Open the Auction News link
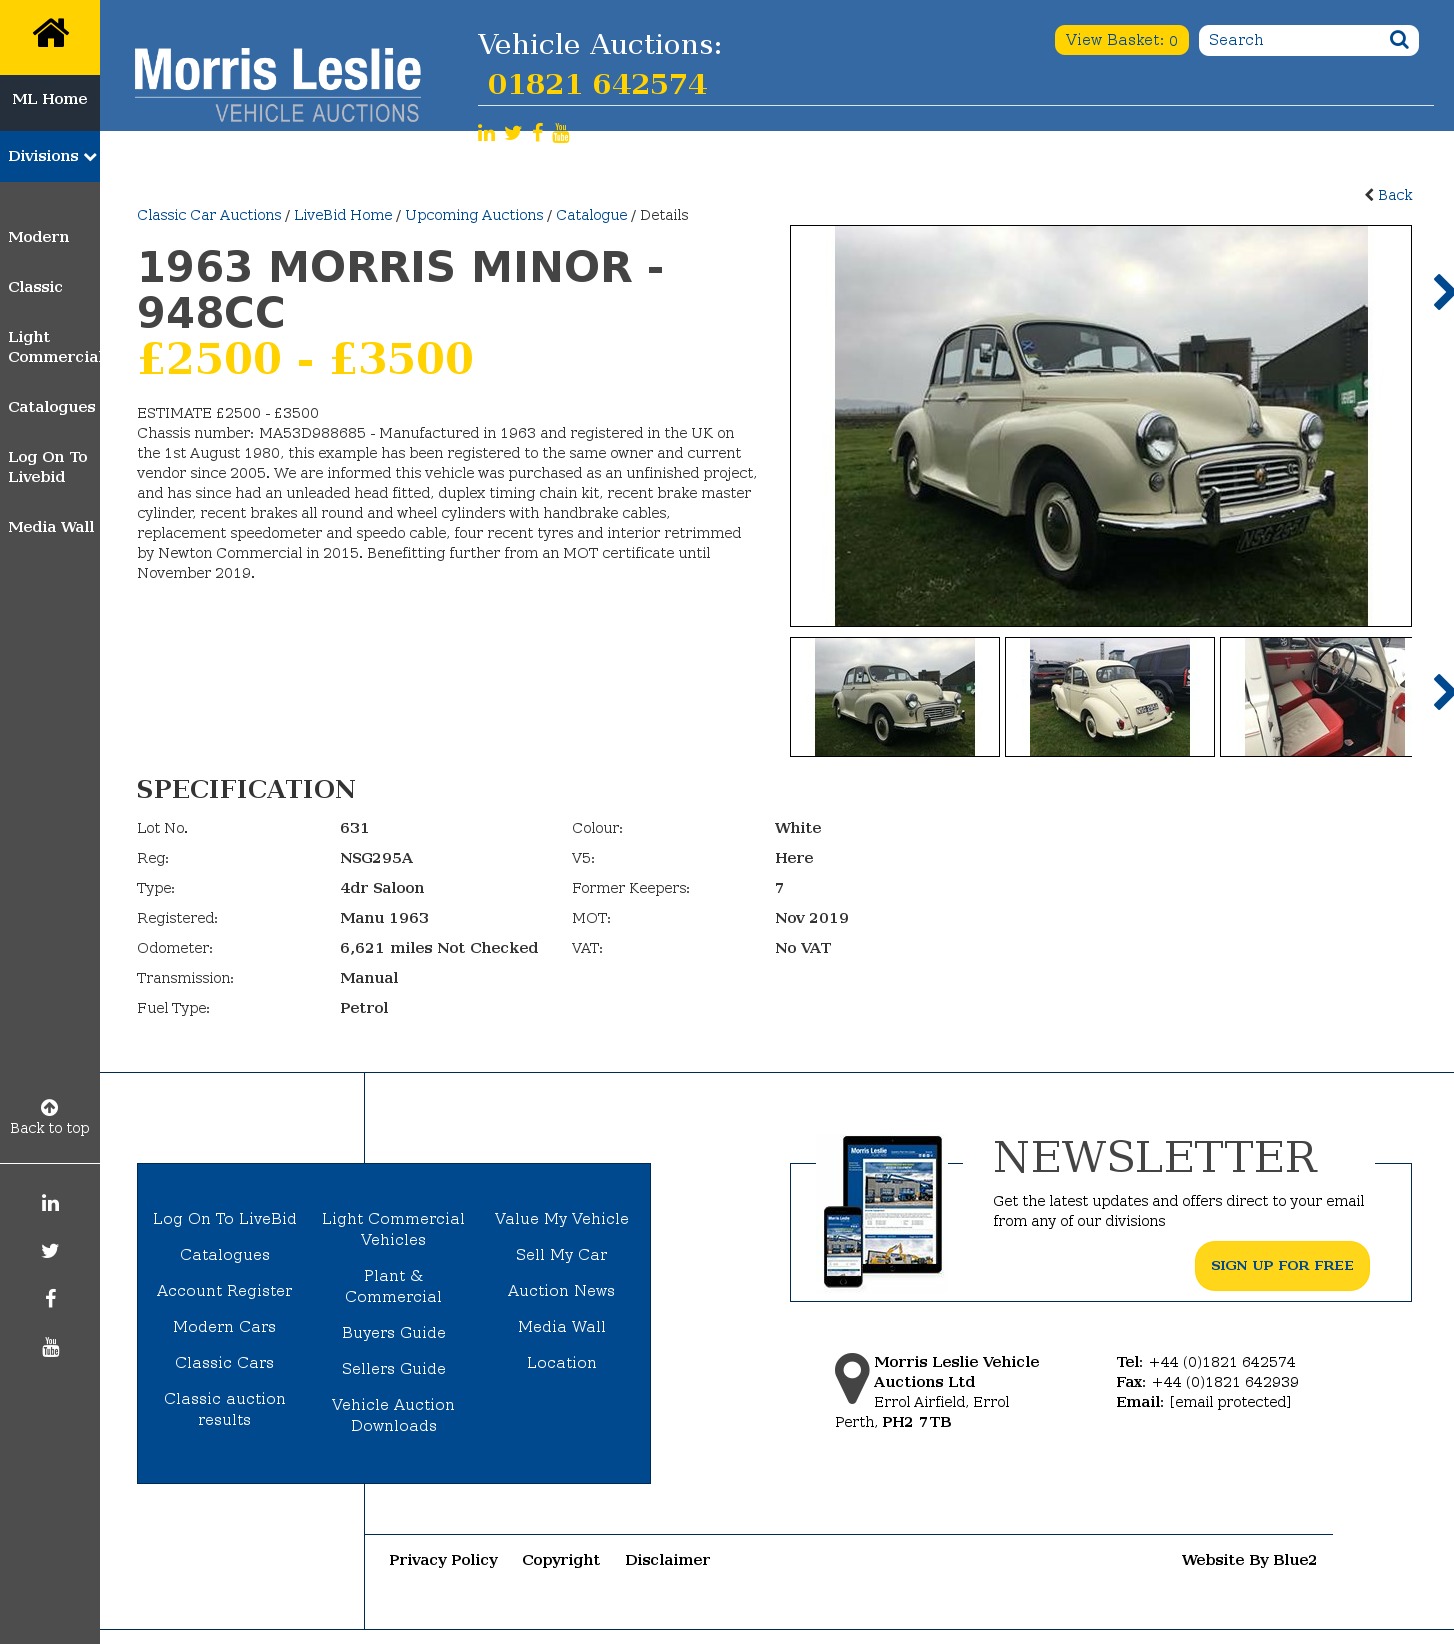The height and width of the screenshot is (1644, 1454). click(562, 1291)
